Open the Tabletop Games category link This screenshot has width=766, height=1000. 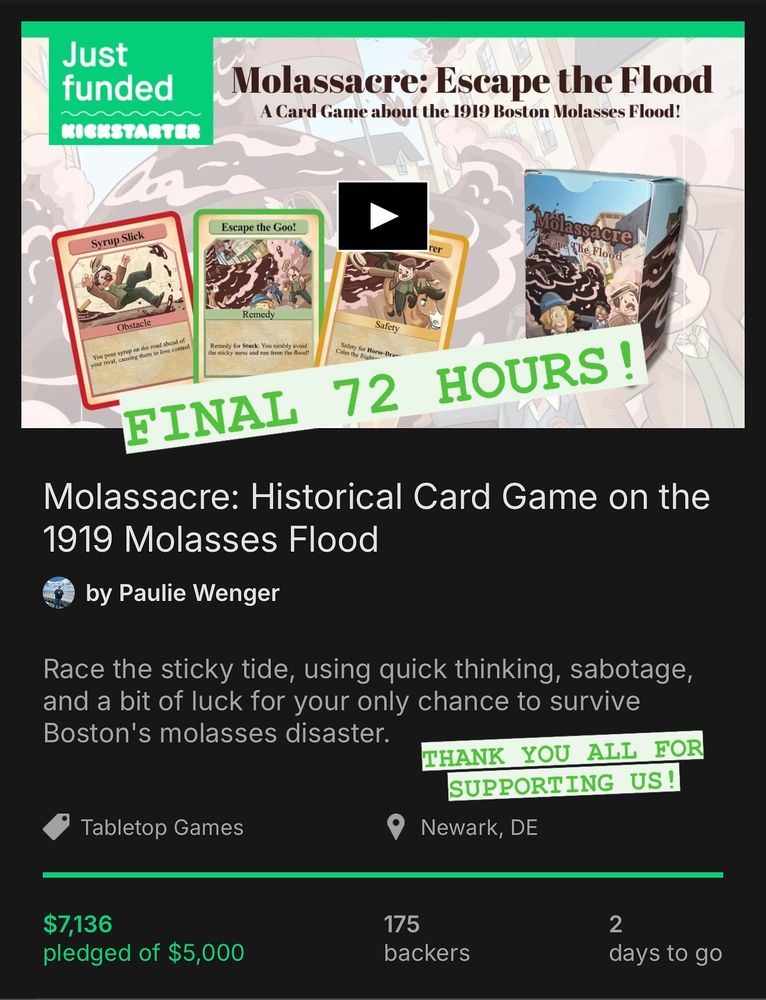(x=162, y=827)
